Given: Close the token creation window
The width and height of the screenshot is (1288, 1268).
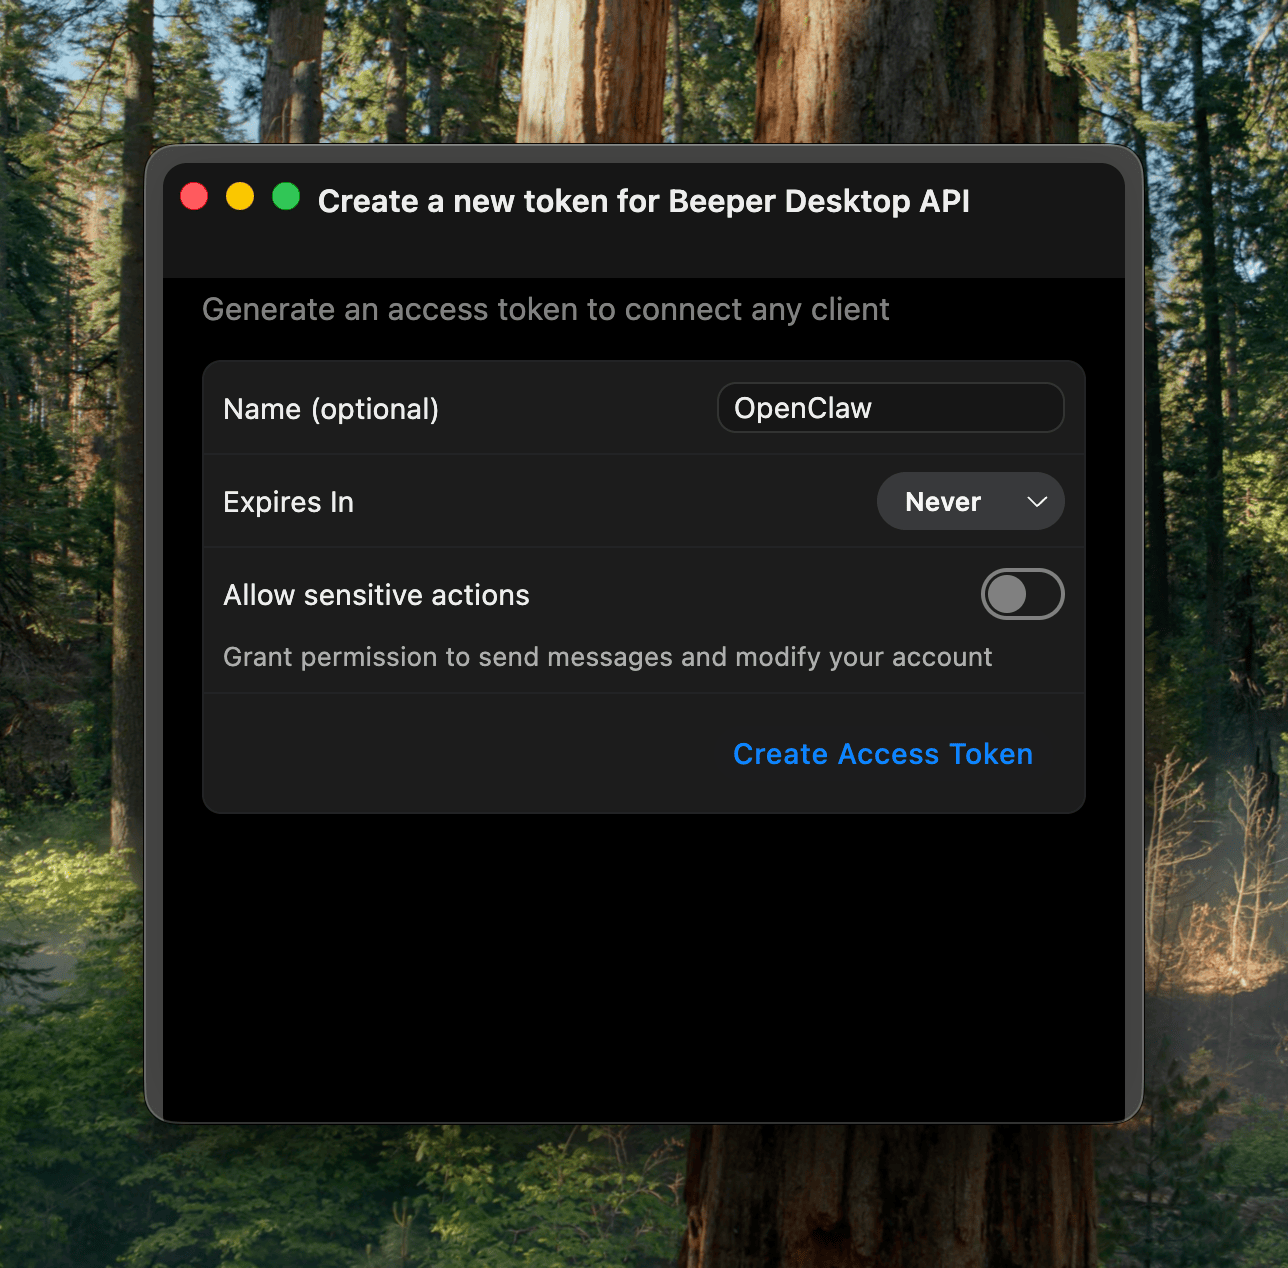Looking at the screenshot, I should pyautogui.click(x=194, y=197).
